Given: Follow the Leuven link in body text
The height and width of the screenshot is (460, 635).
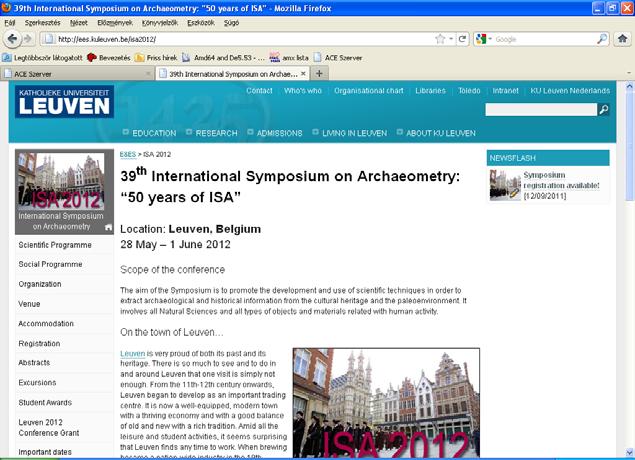Looking at the screenshot, I should 132,354.
